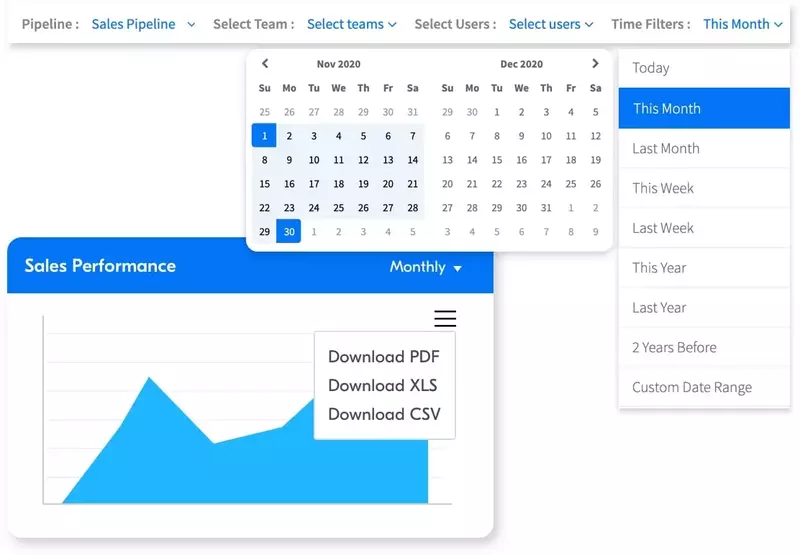Screen dimensions: 800x555
Task: Click Download CSV
Action: click(384, 414)
